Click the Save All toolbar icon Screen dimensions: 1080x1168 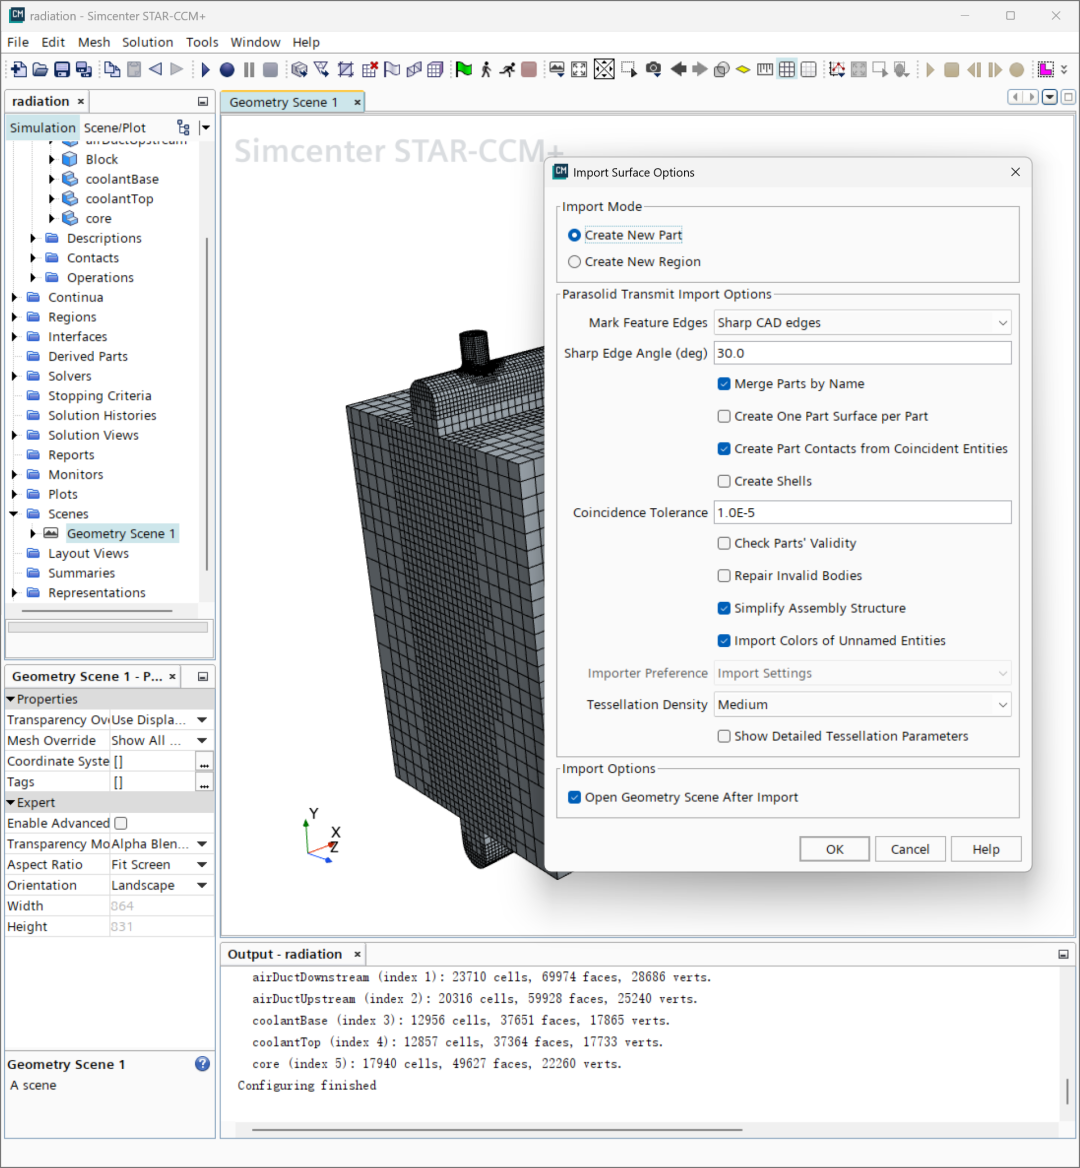83,70
